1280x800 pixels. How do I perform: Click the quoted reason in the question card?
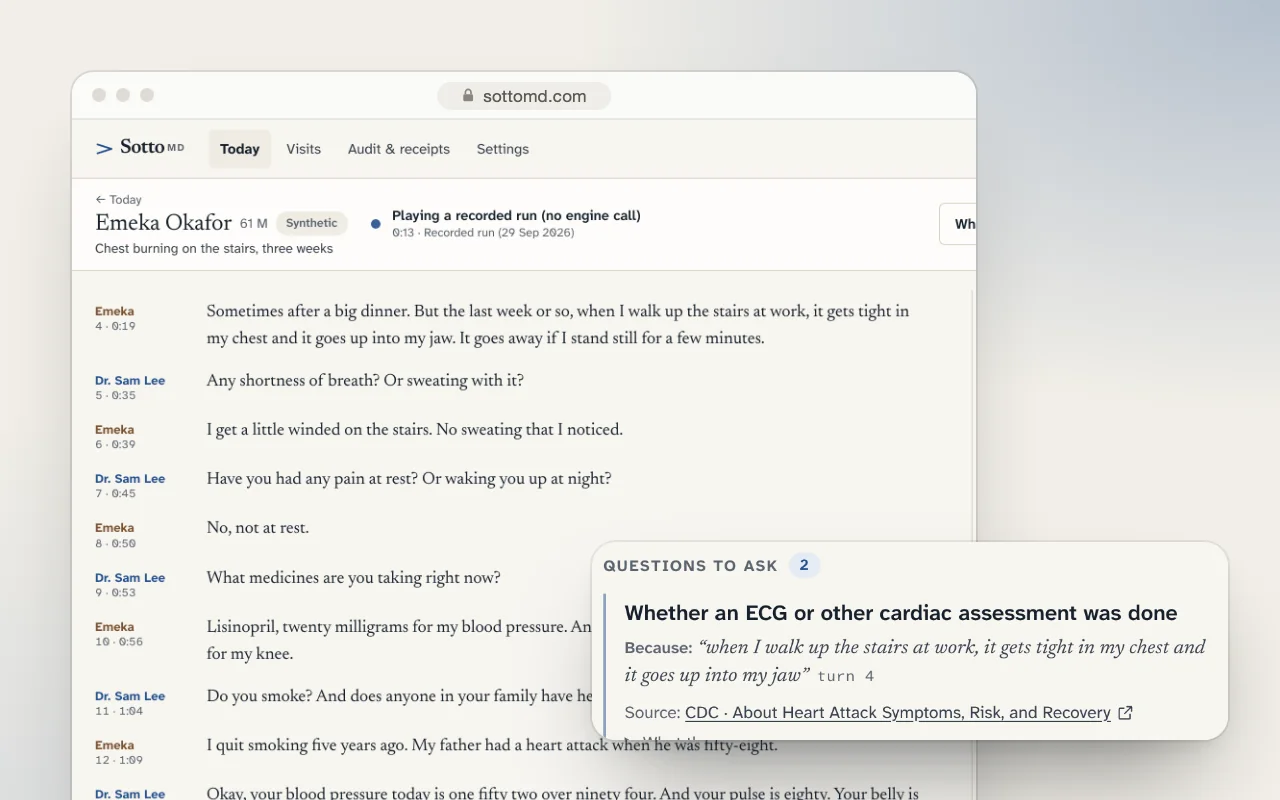915,661
